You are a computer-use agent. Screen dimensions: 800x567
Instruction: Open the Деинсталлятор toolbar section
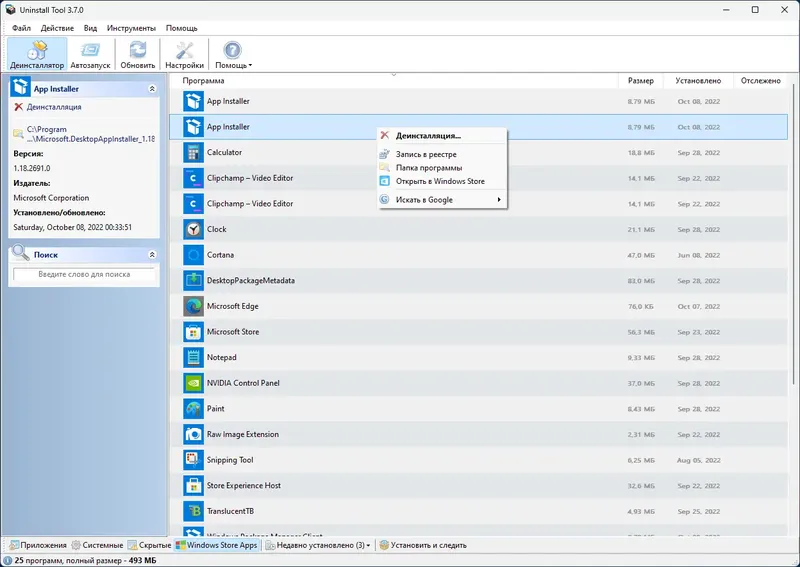click(37, 54)
